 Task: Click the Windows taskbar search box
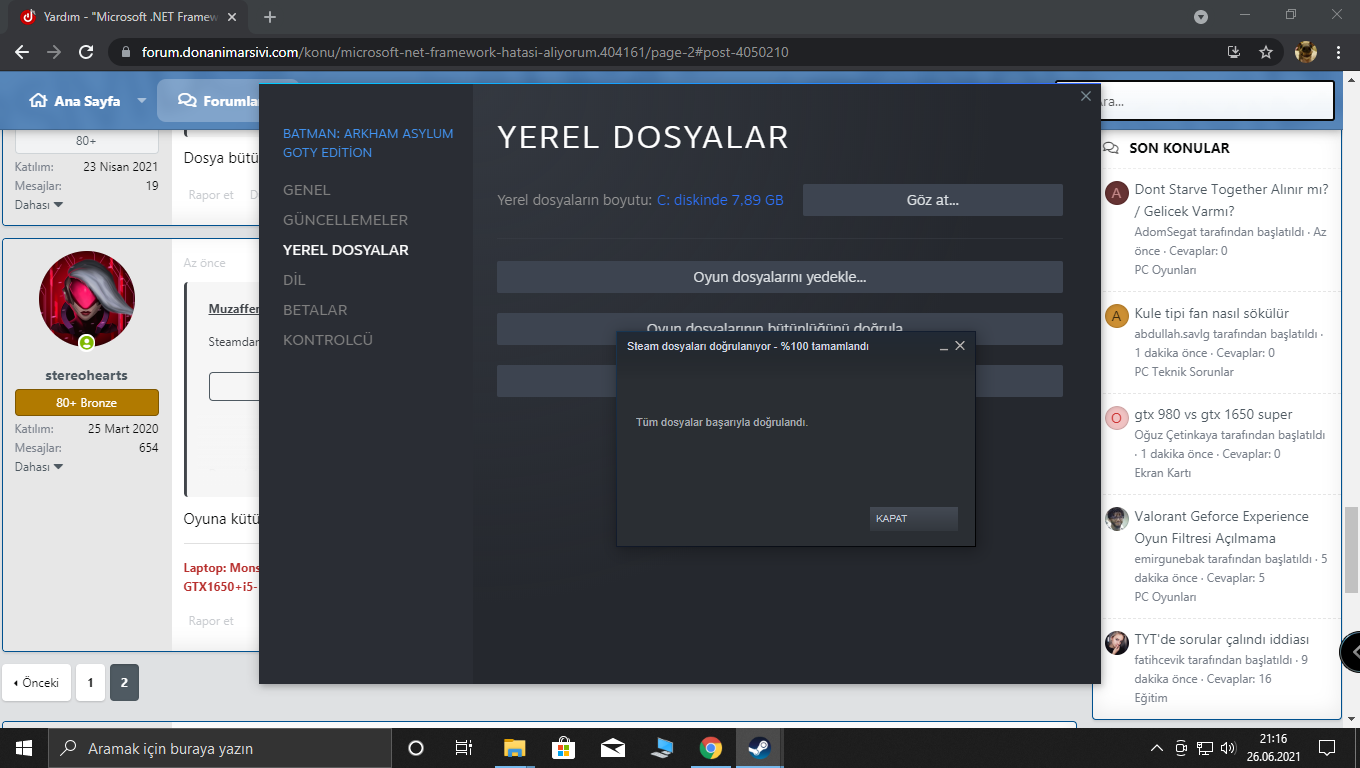[219, 748]
